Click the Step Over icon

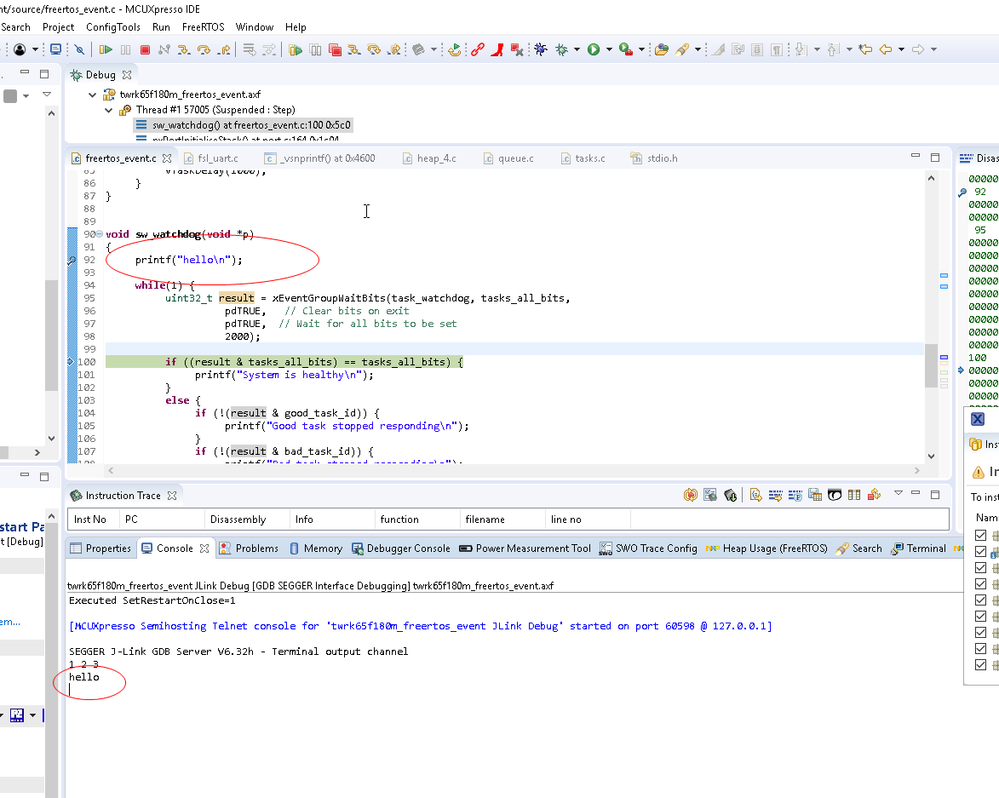(x=204, y=50)
